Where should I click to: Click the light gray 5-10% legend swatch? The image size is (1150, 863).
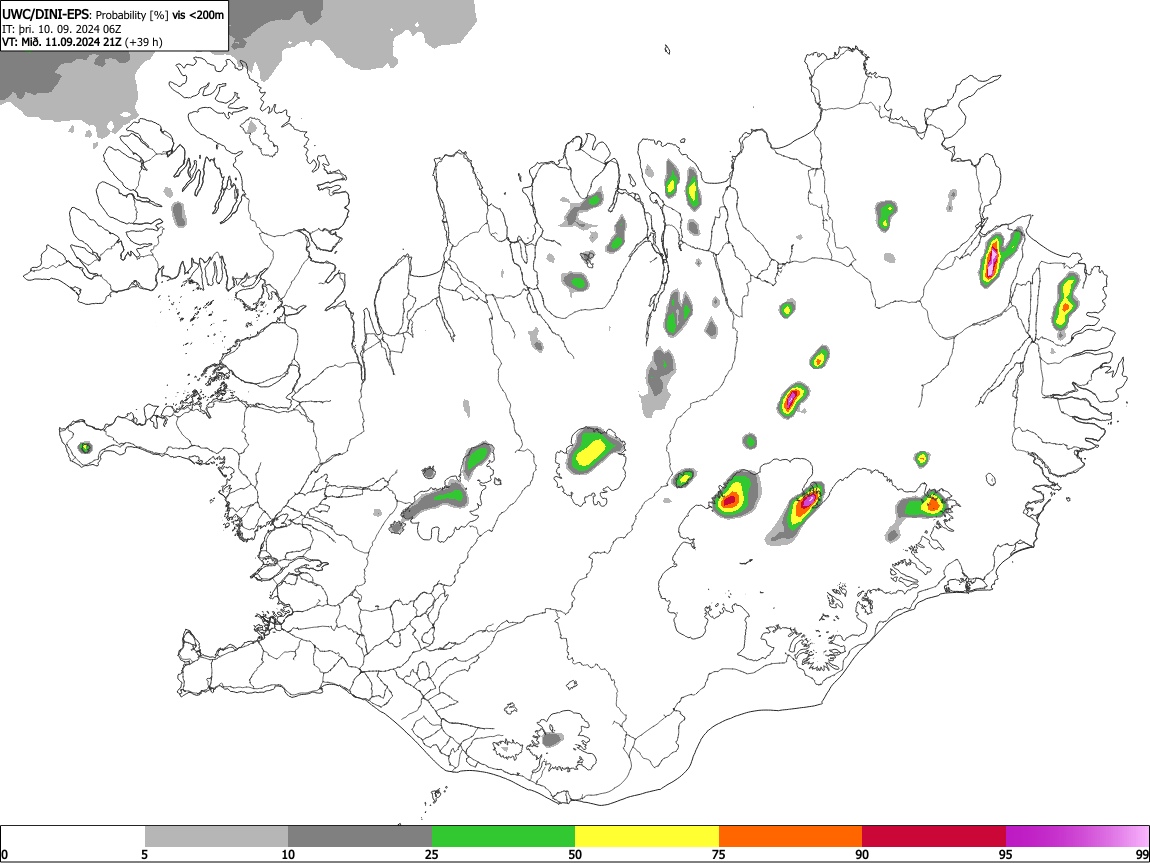pyautogui.click(x=216, y=836)
